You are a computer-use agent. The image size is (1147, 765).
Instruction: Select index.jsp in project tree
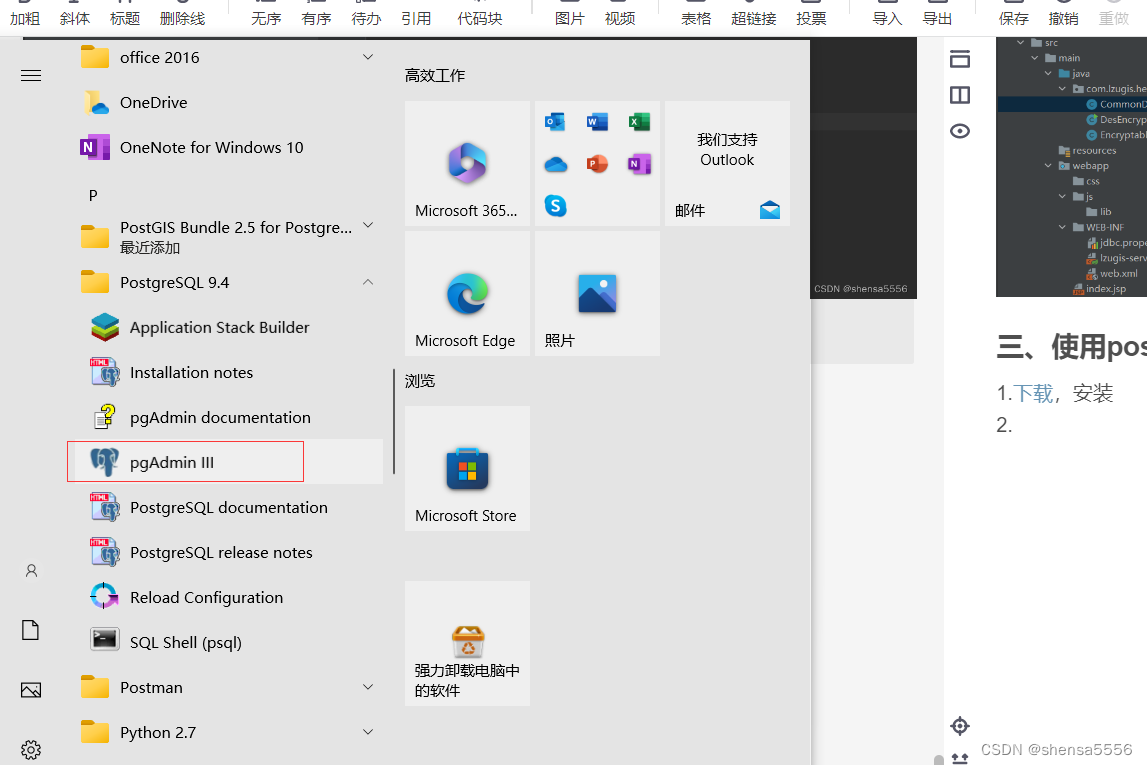(1100, 289)
